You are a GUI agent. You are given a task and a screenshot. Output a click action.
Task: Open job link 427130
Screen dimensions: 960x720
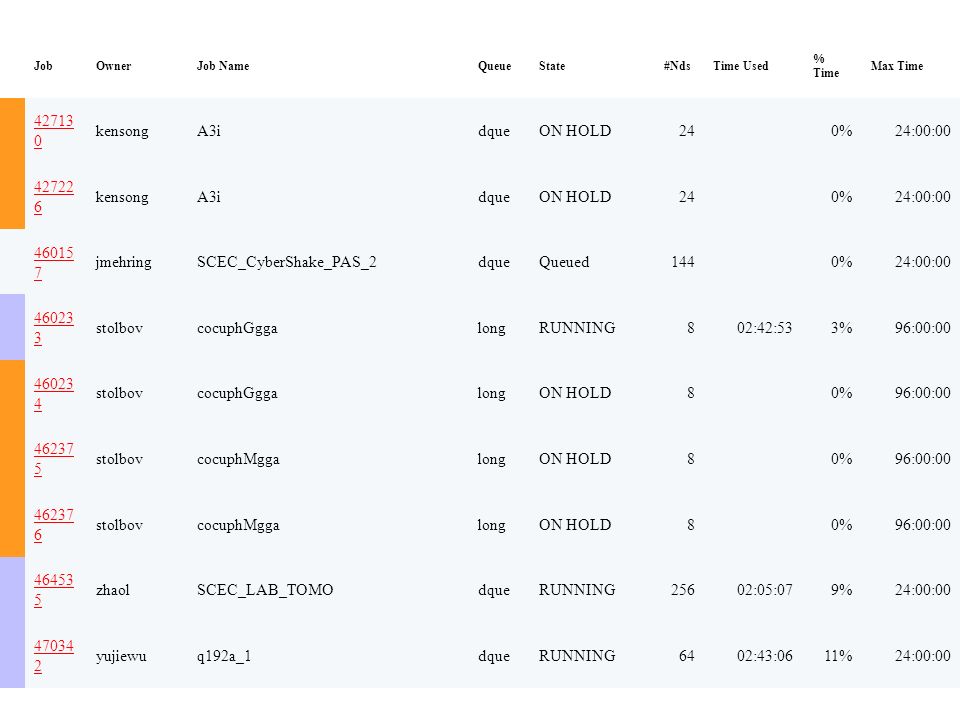[53, 131]
